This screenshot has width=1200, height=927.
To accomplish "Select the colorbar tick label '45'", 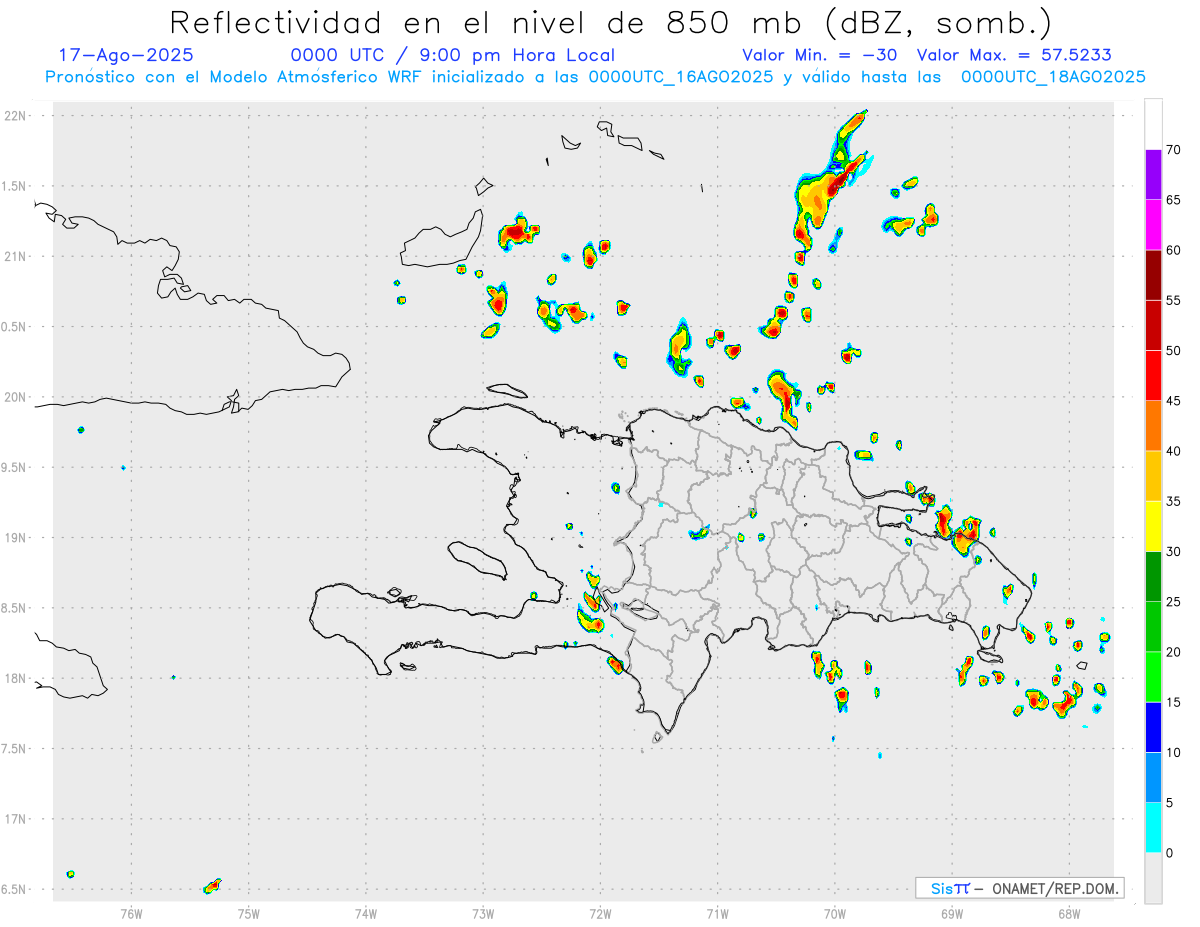I will pyautogui.click(x=1174, y=401).
